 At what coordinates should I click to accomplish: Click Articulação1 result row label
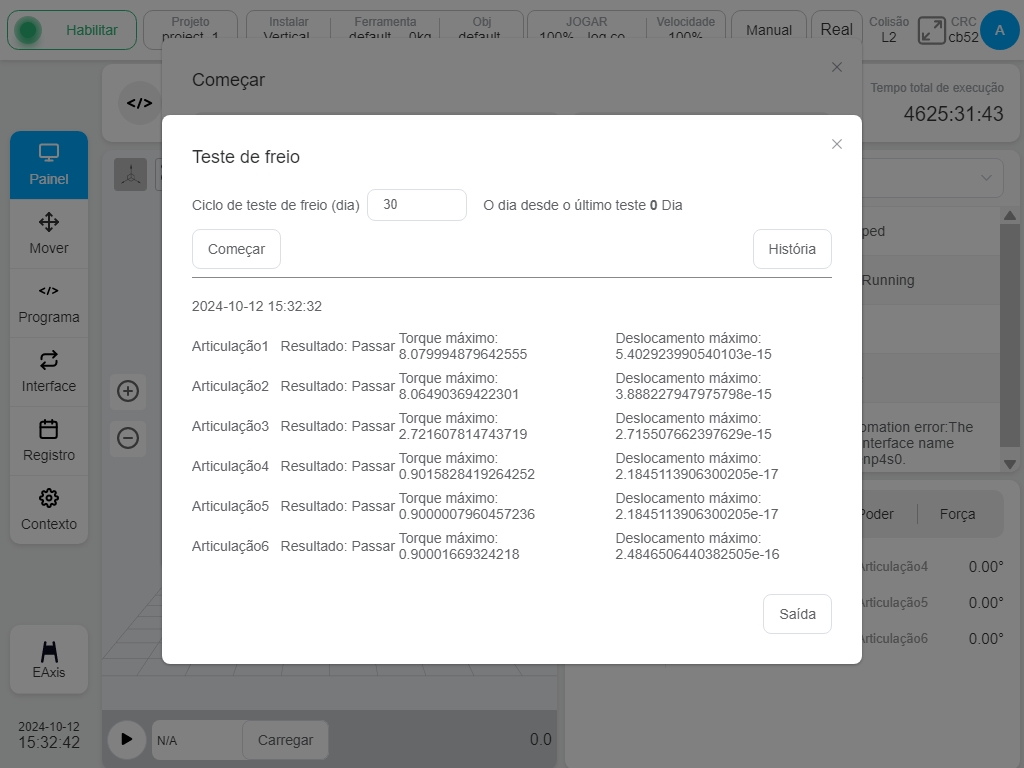click(x=230, y=346)
